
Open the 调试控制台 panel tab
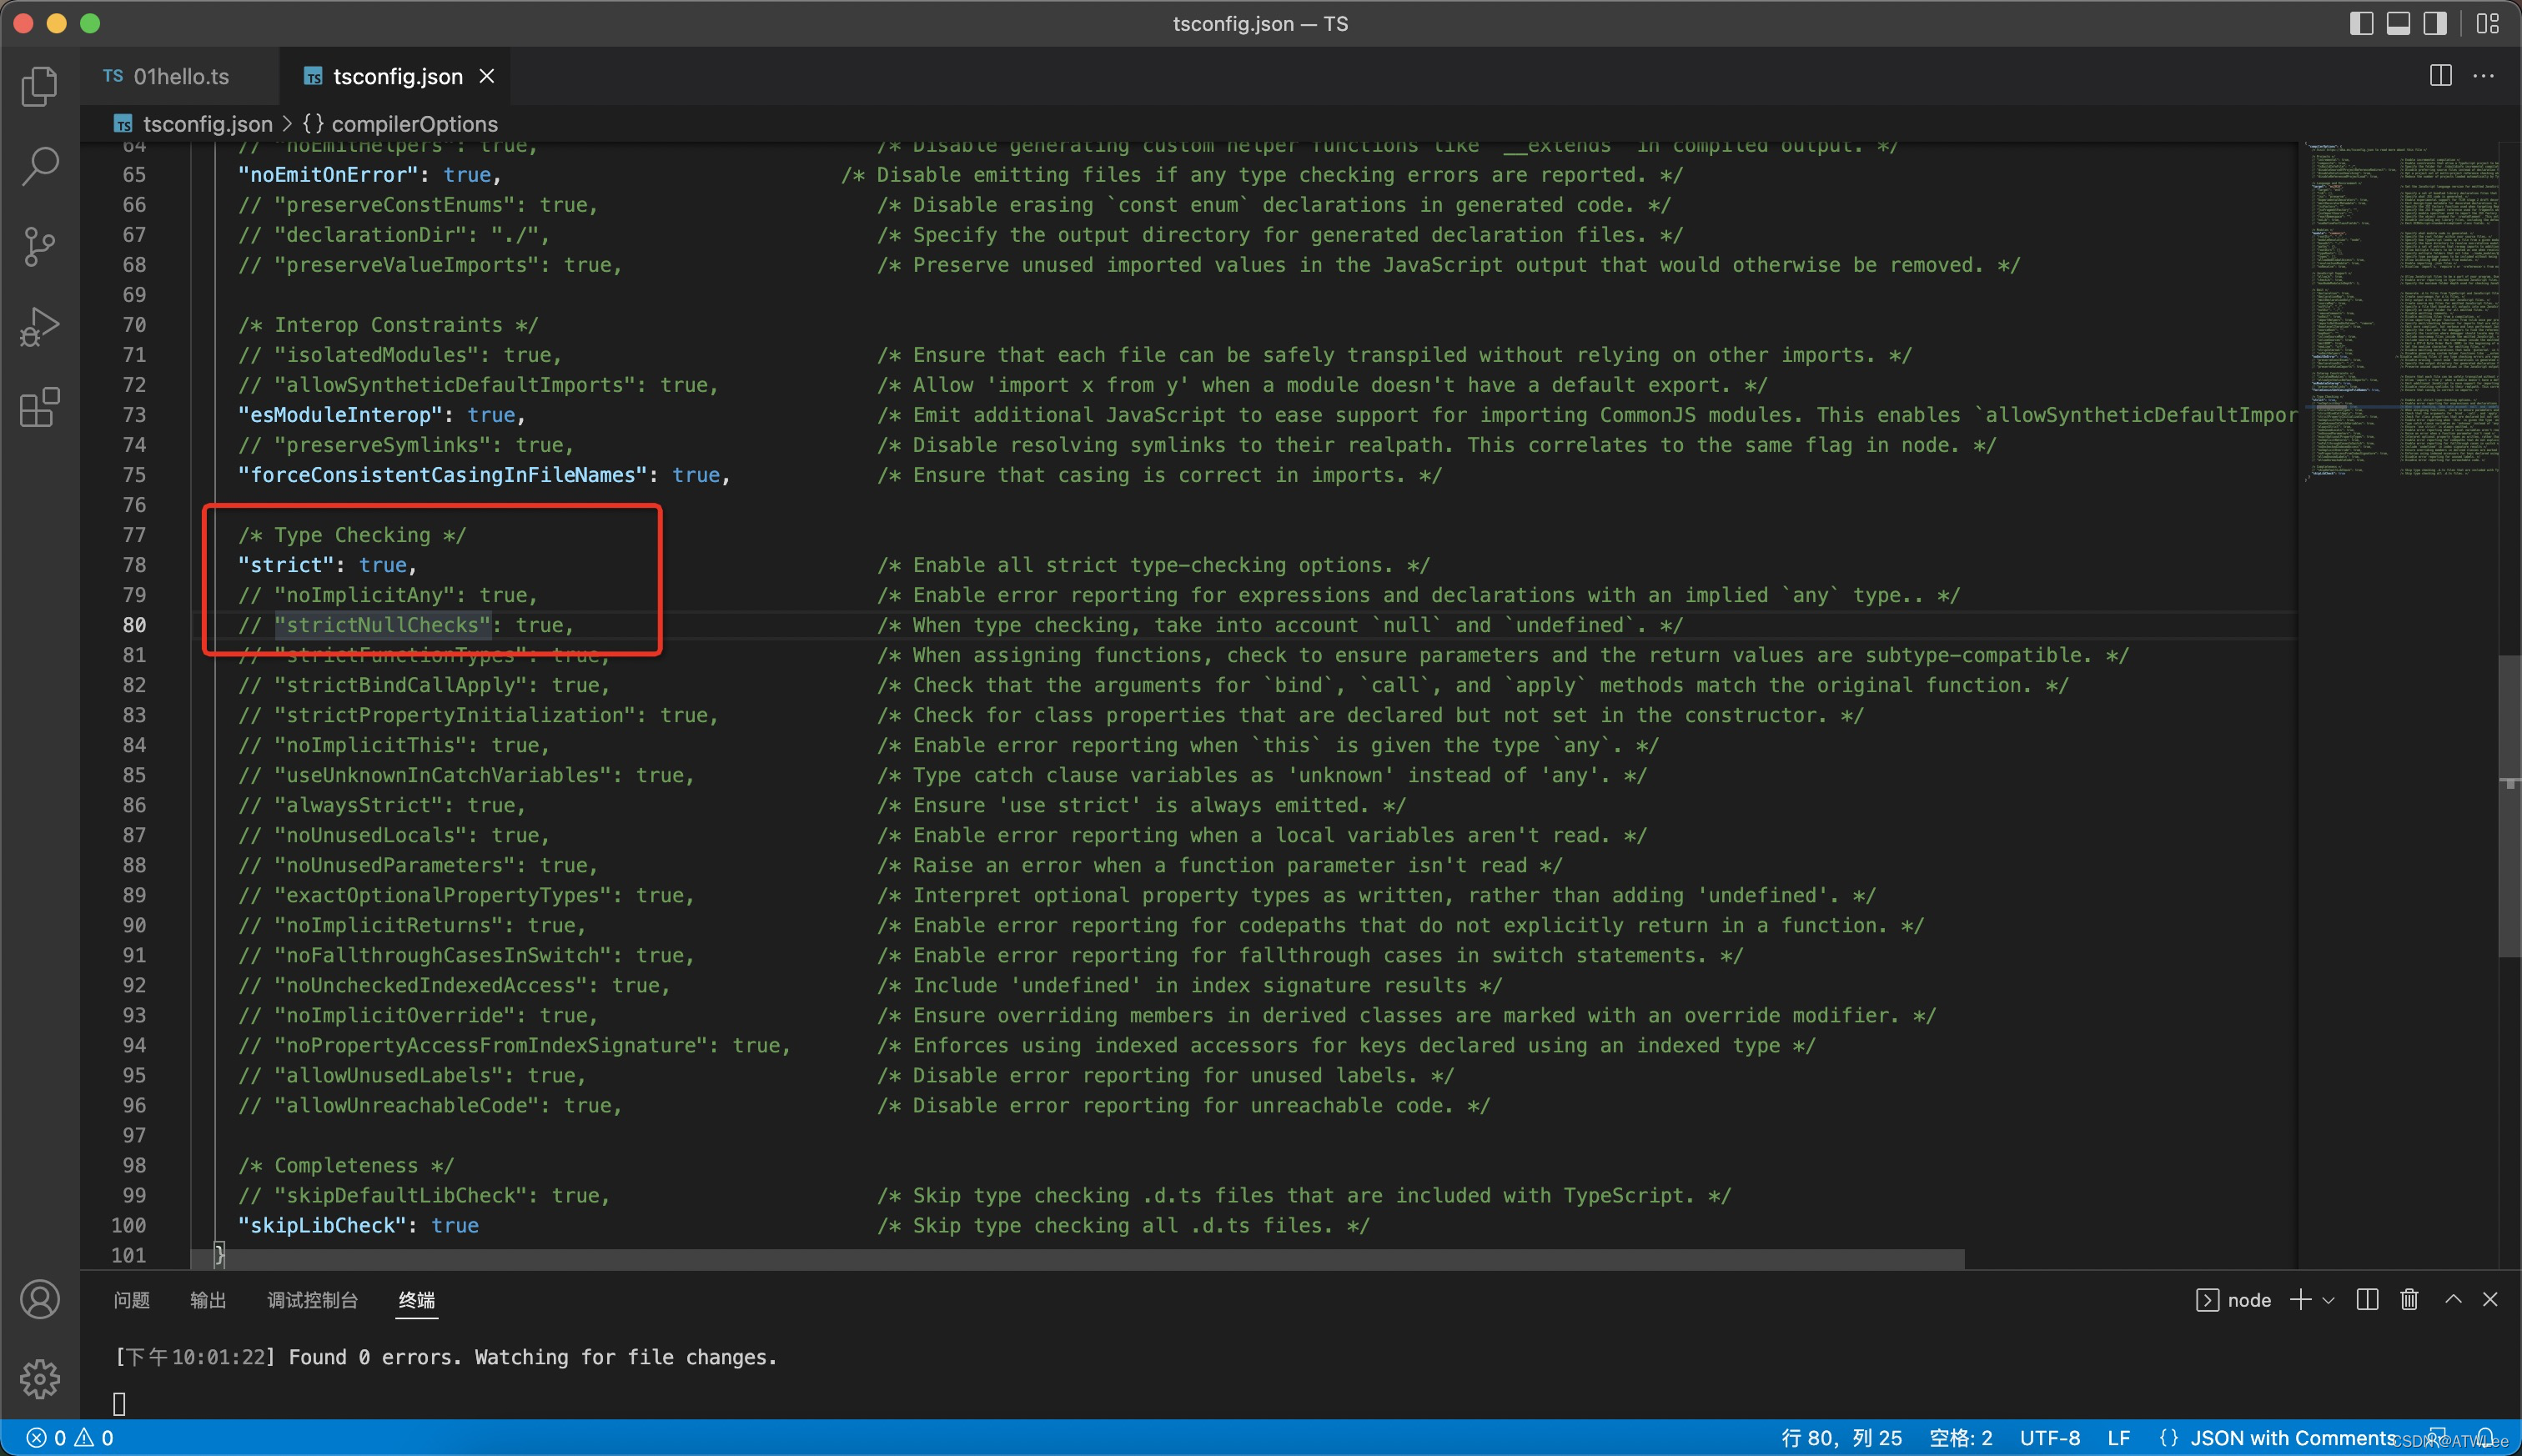pyautogui.click(x=312, y=1299)
